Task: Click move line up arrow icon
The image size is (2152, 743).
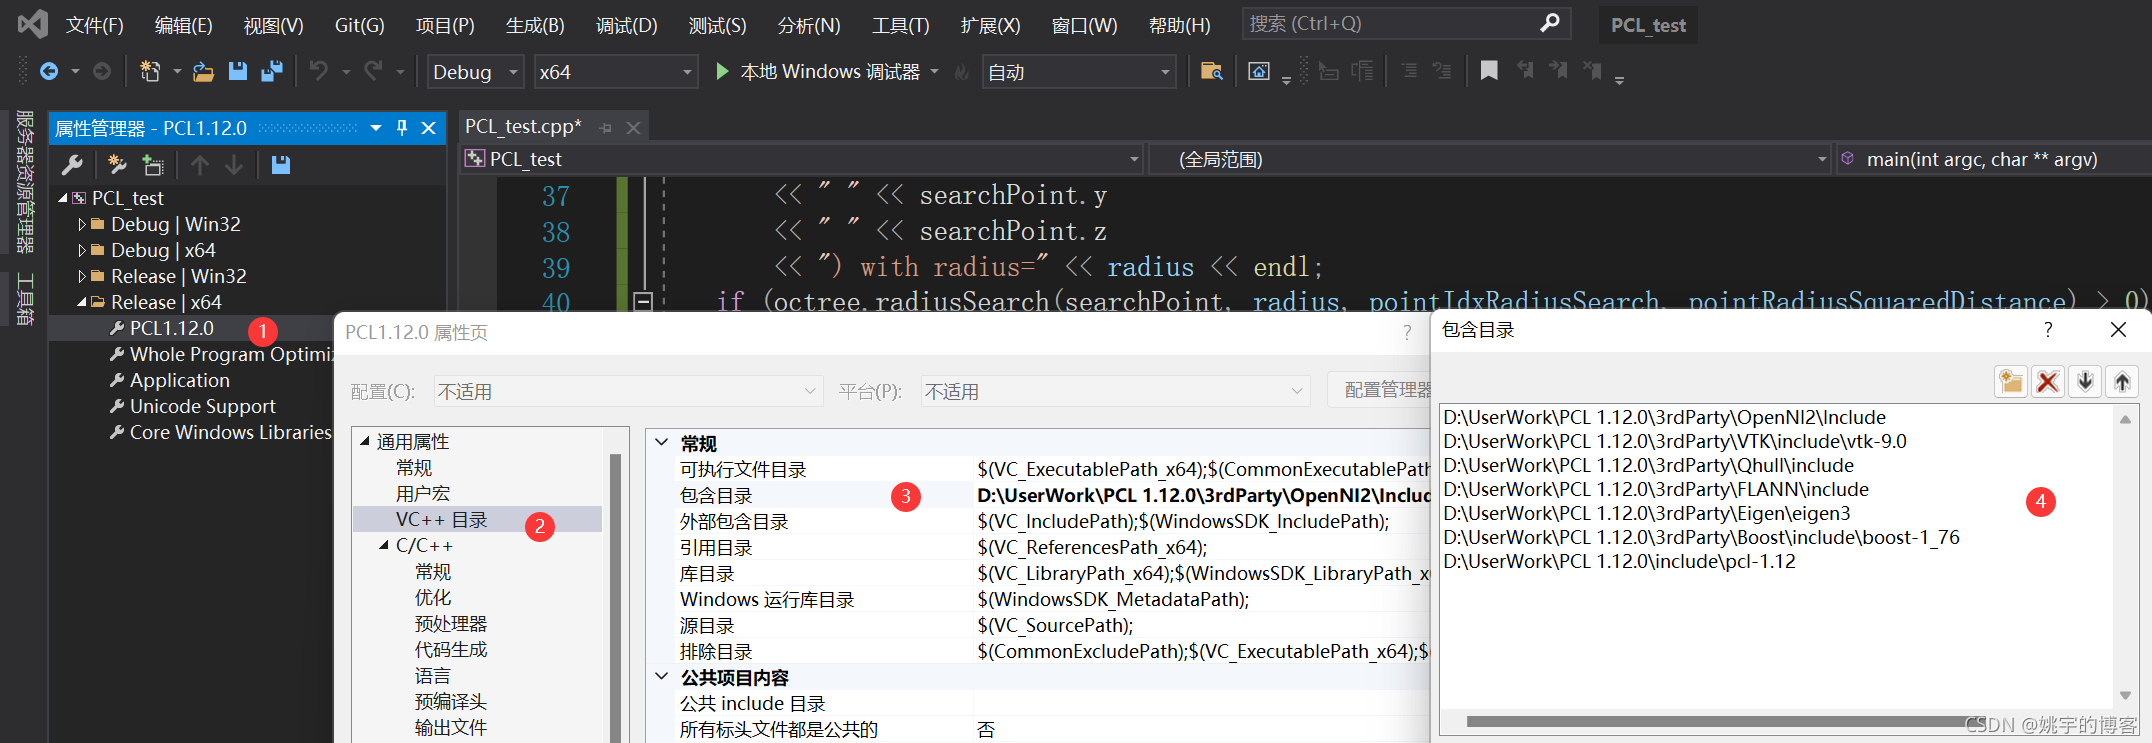Action: pos(2122,382)
